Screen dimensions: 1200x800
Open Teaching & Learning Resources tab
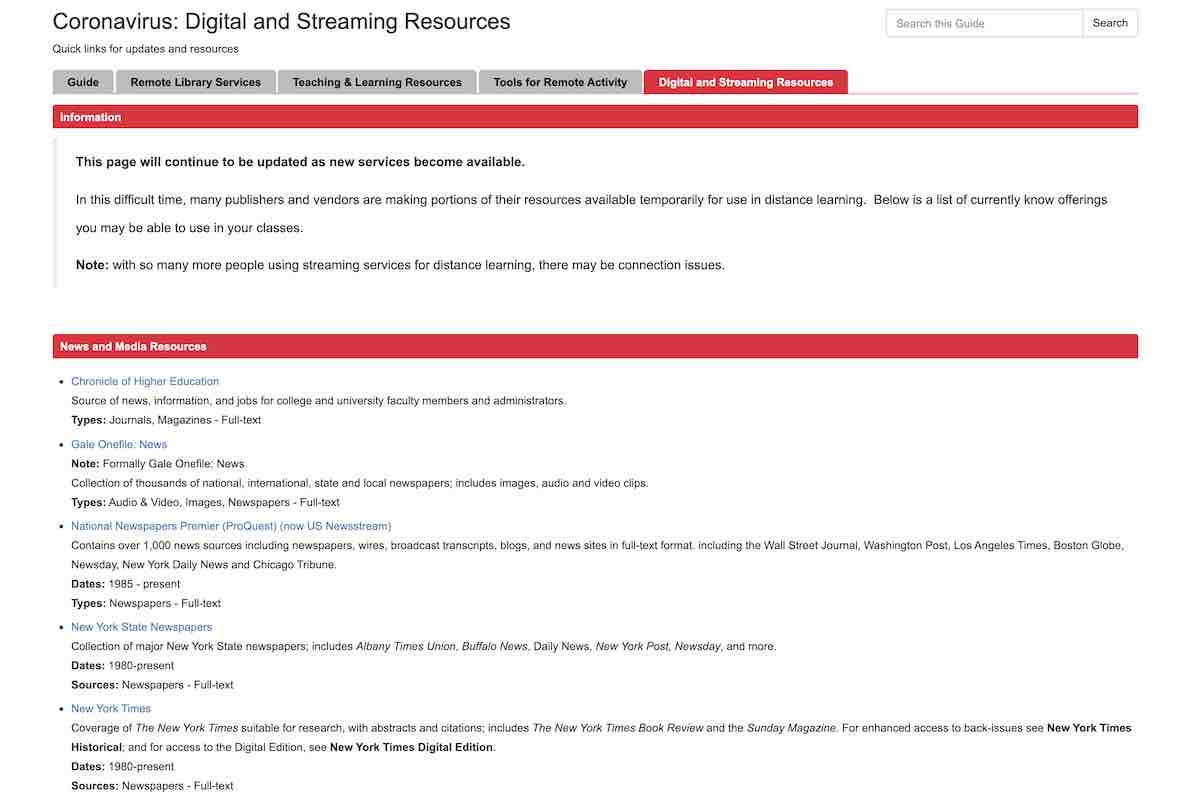pyautogui.click(x=377, y=82)
